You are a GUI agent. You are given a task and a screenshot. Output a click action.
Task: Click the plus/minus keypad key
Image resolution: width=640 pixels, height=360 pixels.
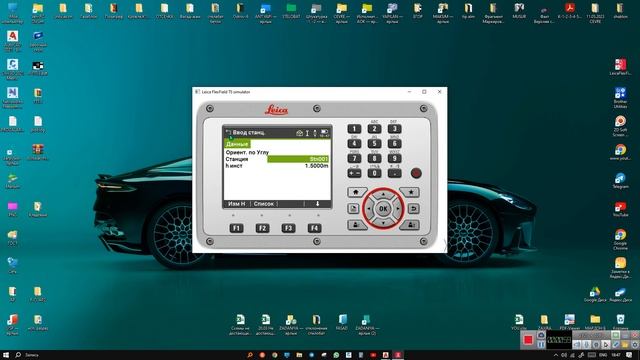tap(354, 173)
